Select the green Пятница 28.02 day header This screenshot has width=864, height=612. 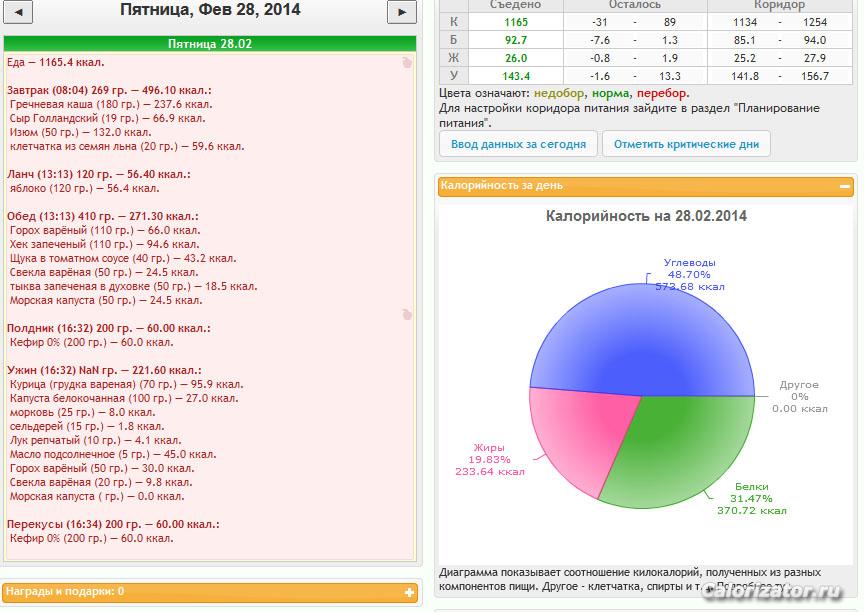[x=209, y=44]
